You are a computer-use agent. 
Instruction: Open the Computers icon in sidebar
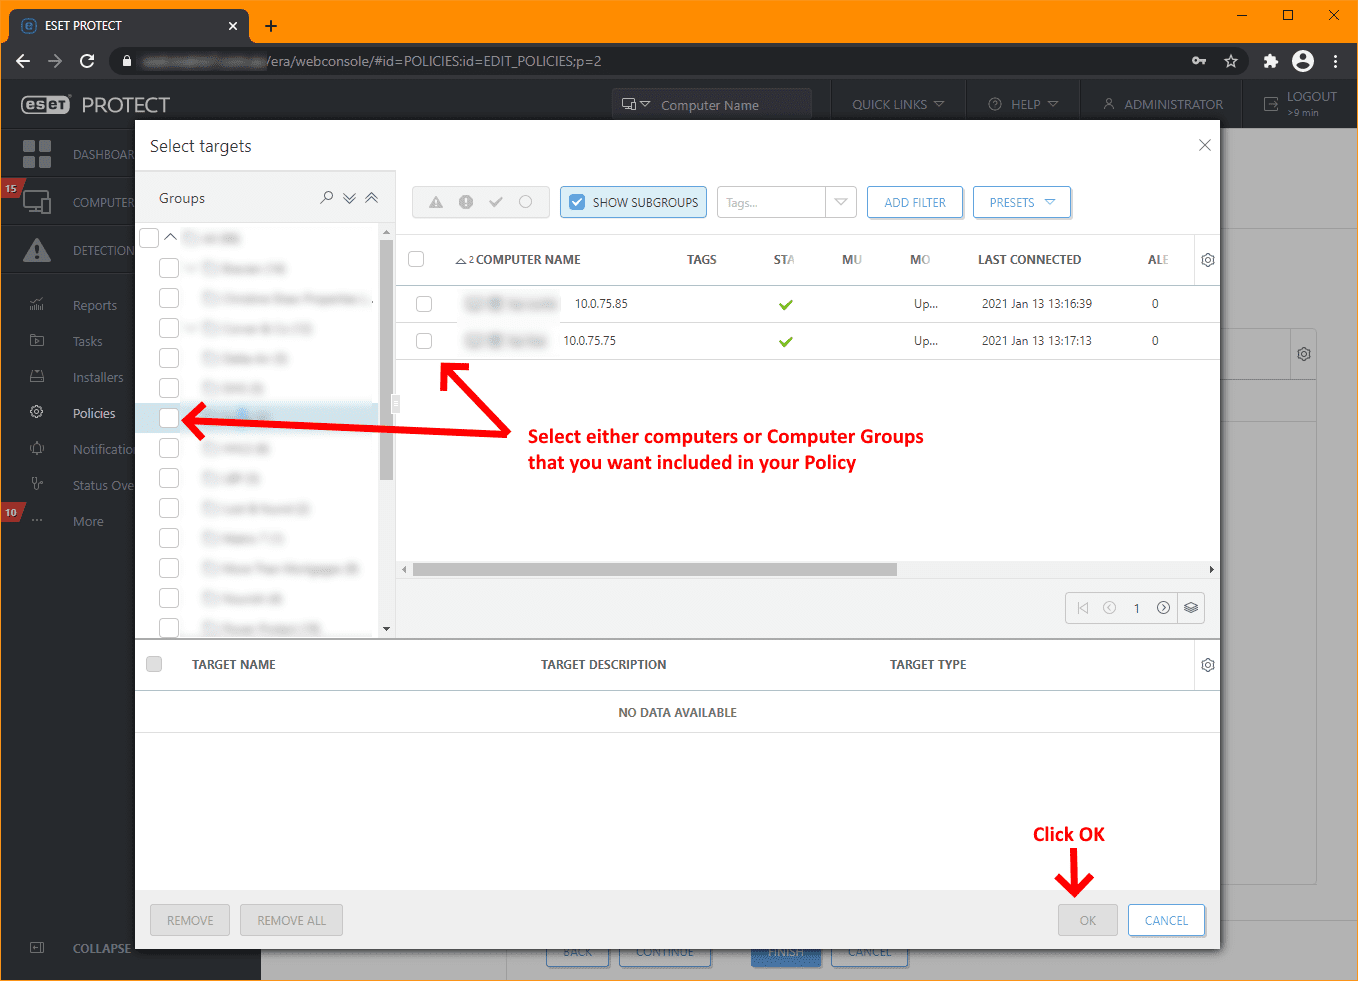coord(37,202)
